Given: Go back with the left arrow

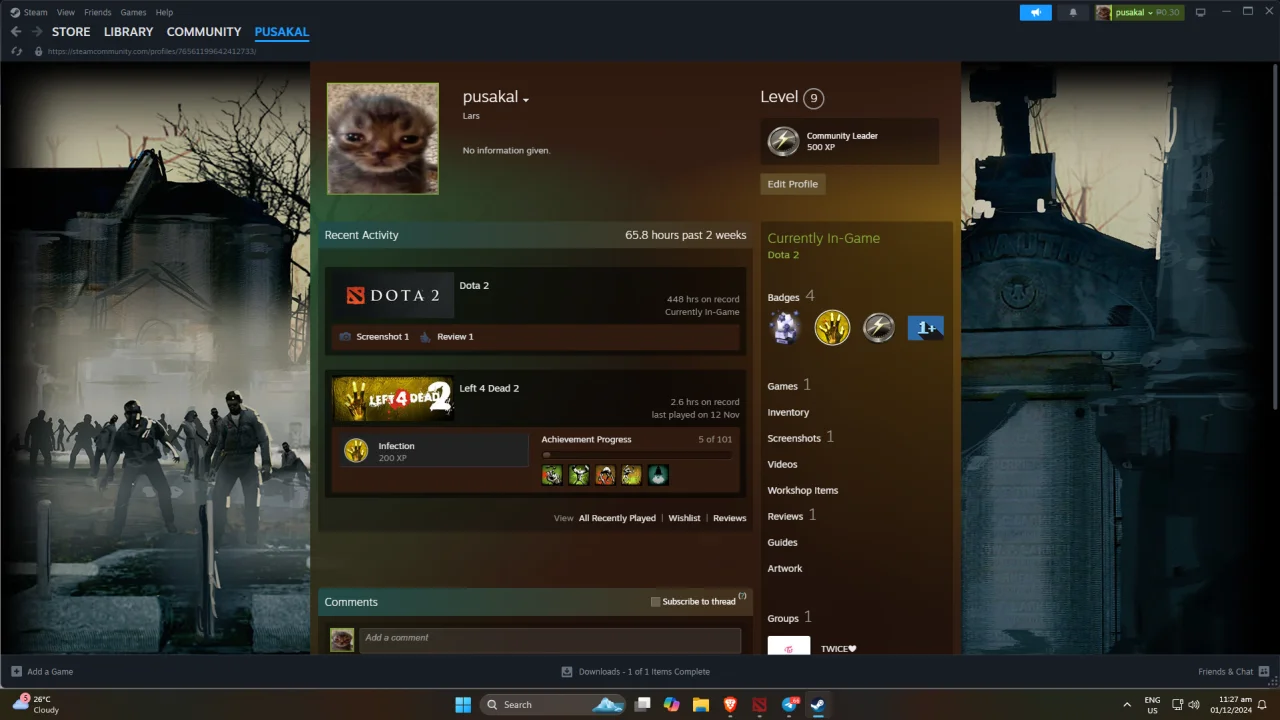Looking at the screenshot, I should 16,32.
